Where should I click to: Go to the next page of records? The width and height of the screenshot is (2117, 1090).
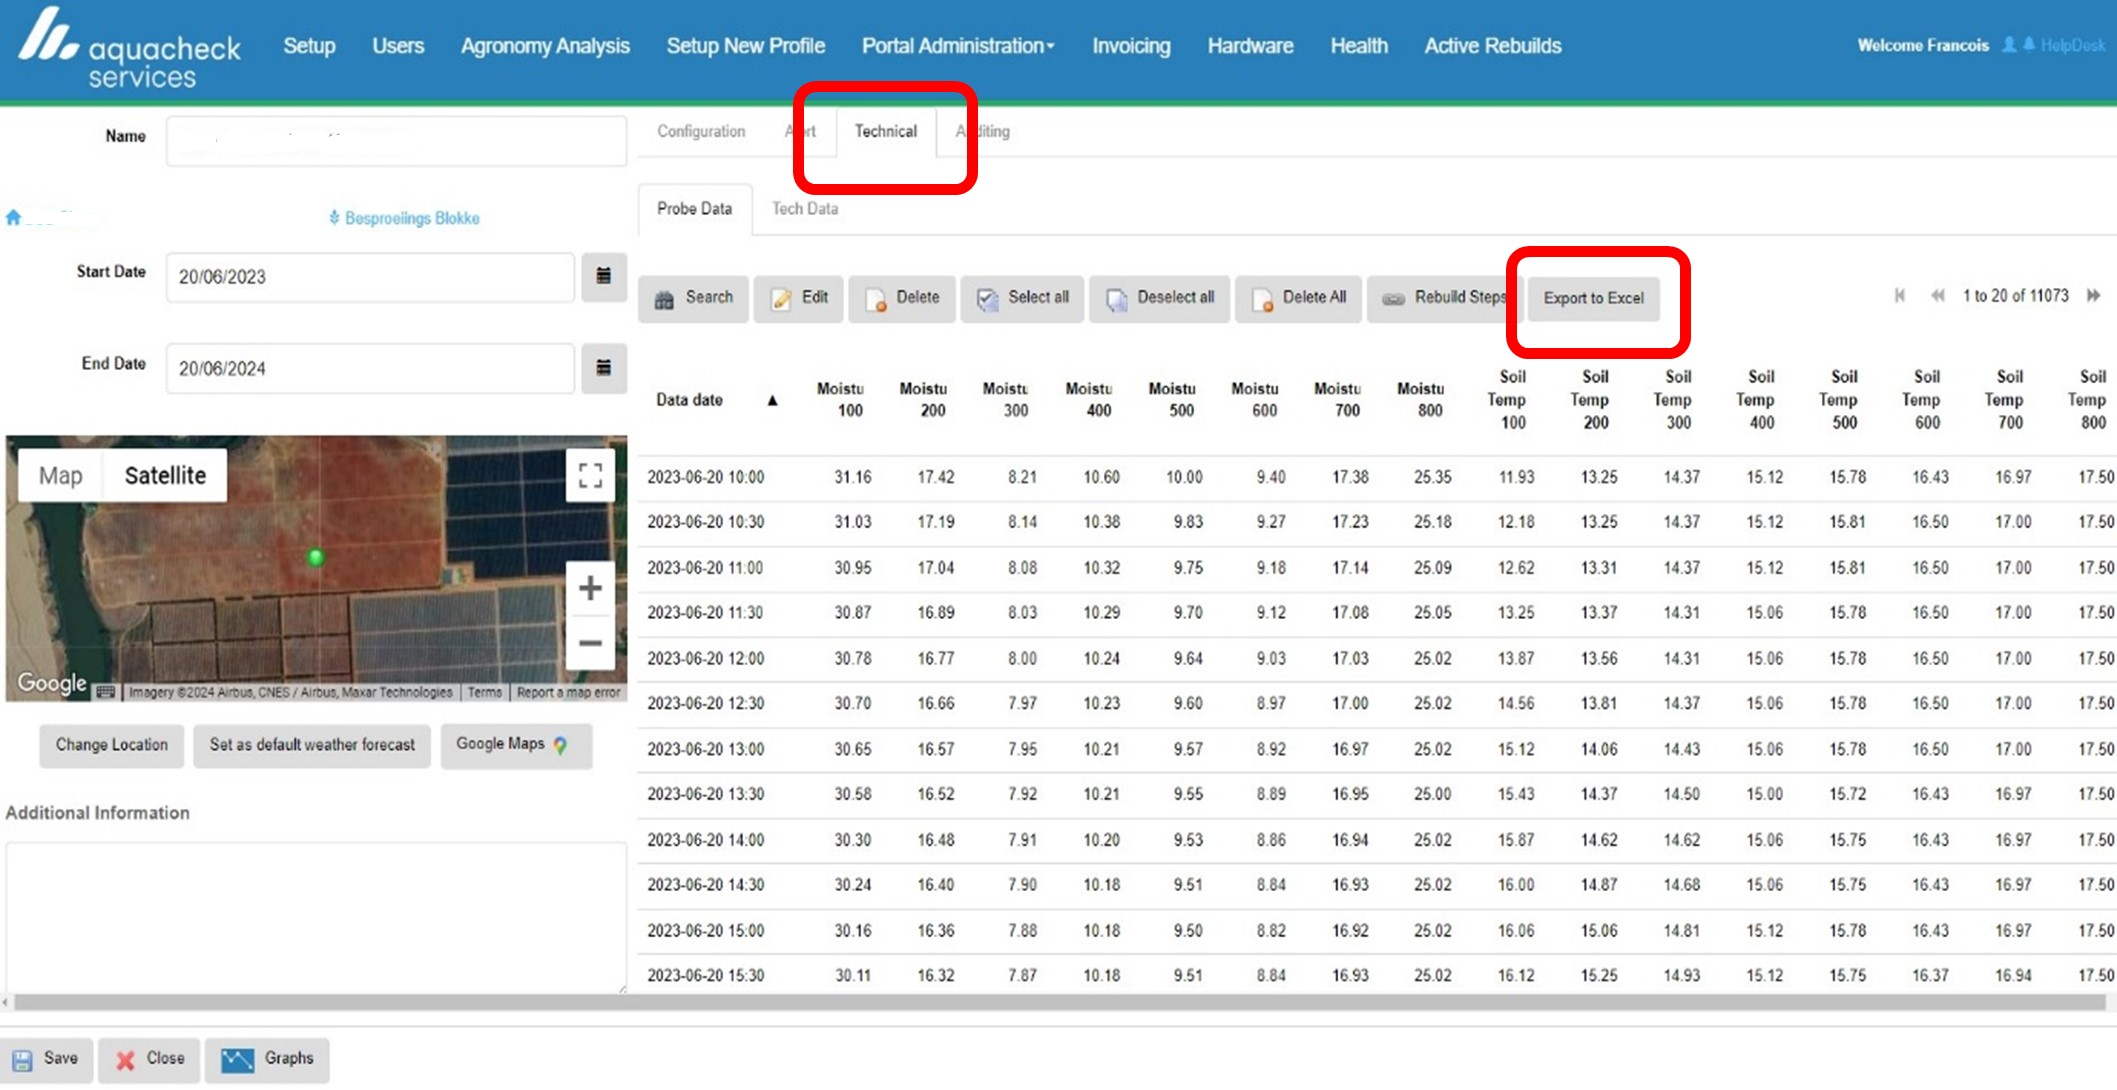point(2093,296)
